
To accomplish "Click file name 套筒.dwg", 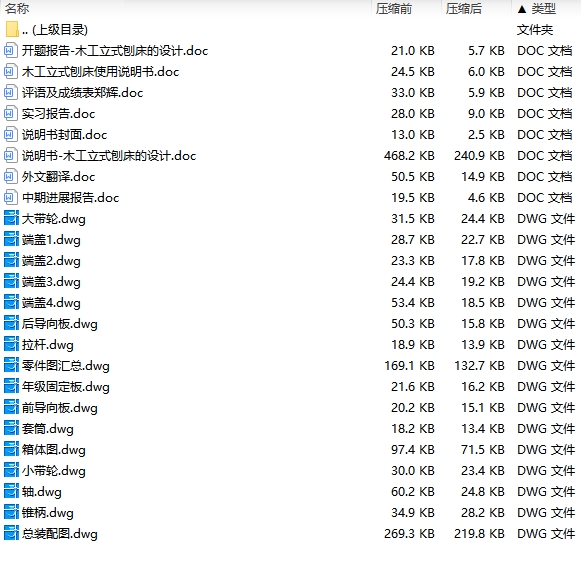I will click(x=47, y=429).
